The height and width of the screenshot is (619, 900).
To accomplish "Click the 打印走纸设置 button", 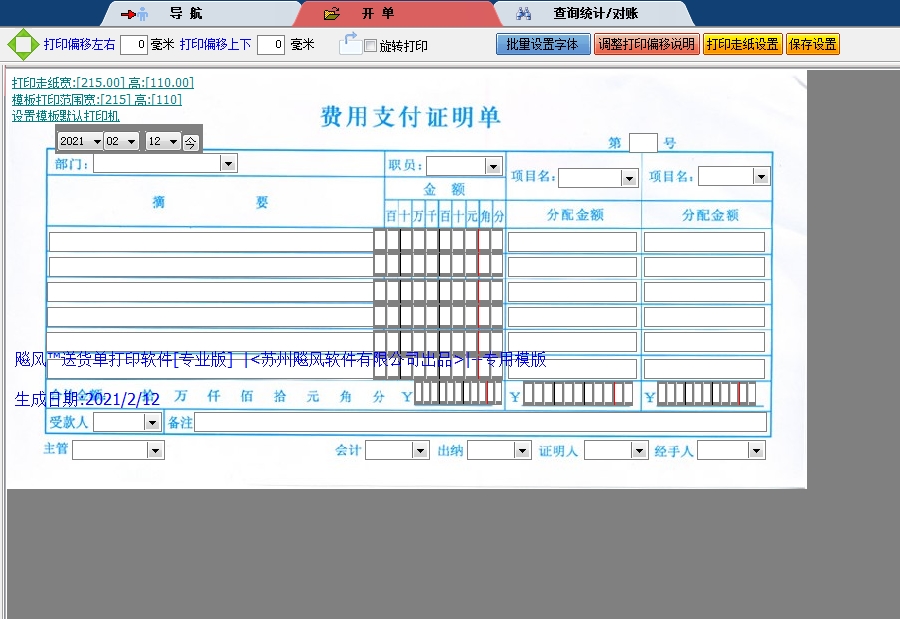I will pos(744,44).
